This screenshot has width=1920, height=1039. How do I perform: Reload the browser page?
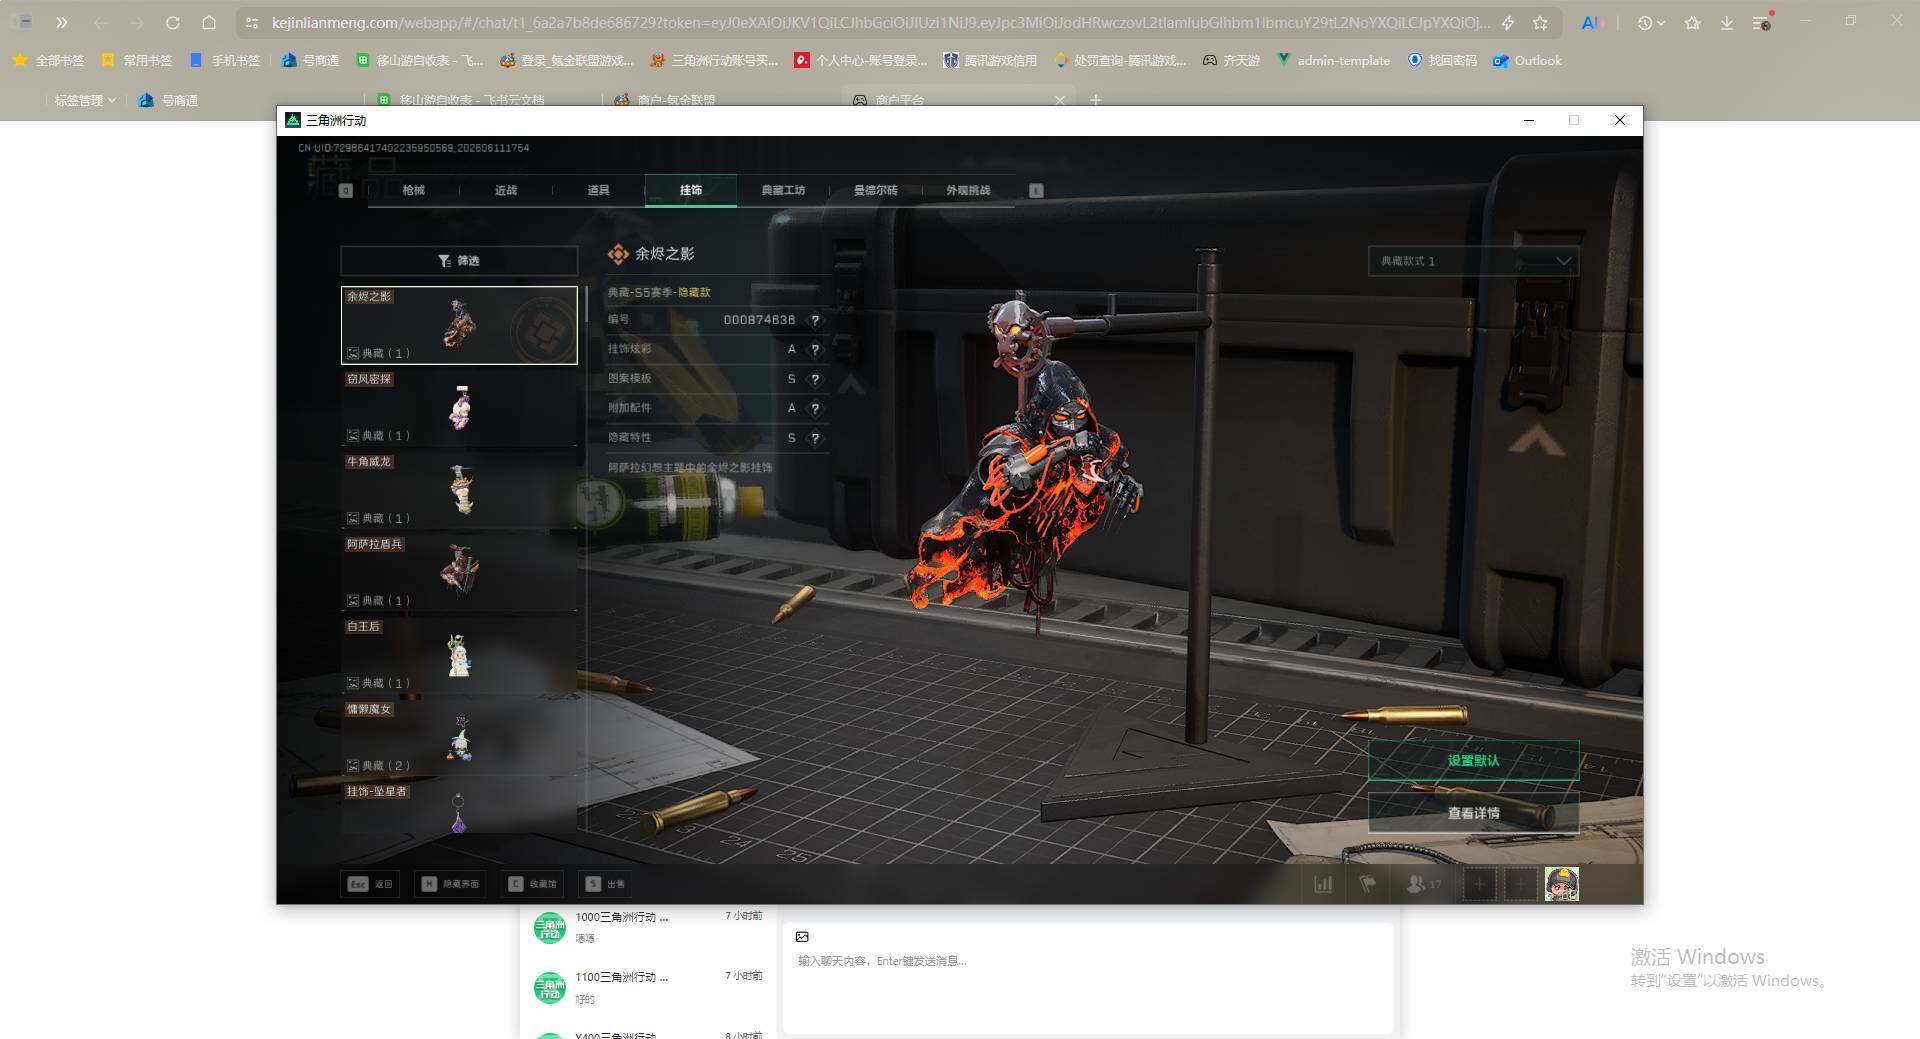[172, 22]
